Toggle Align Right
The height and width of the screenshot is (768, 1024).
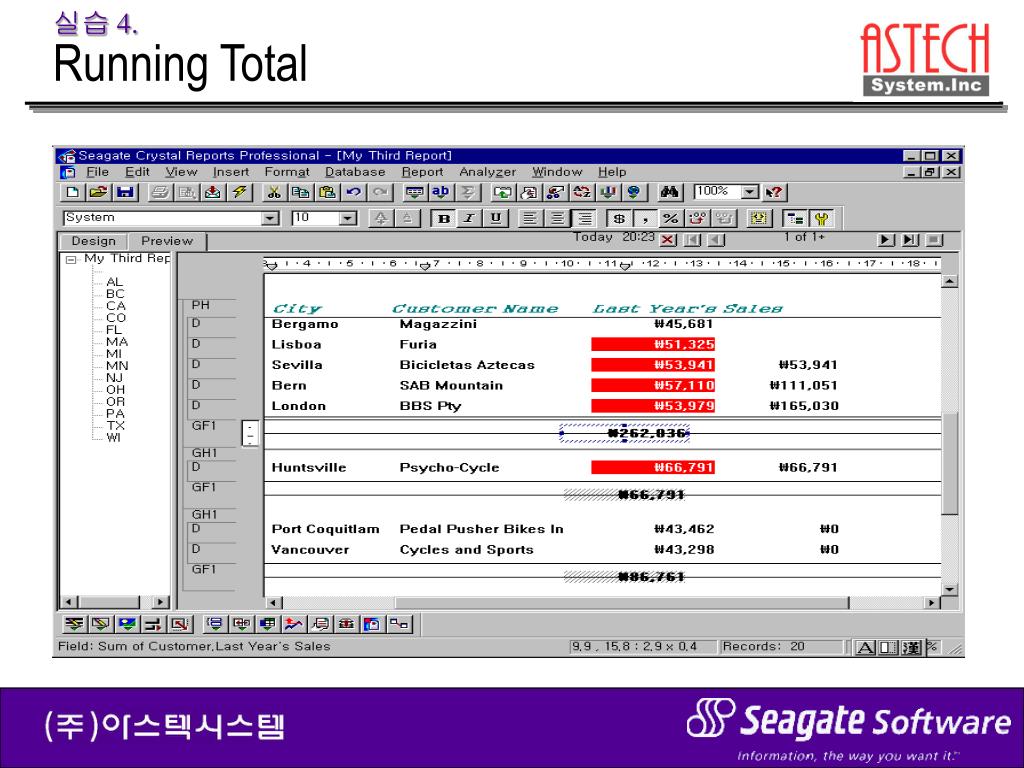pyautogui.click(x=584, y=219)
